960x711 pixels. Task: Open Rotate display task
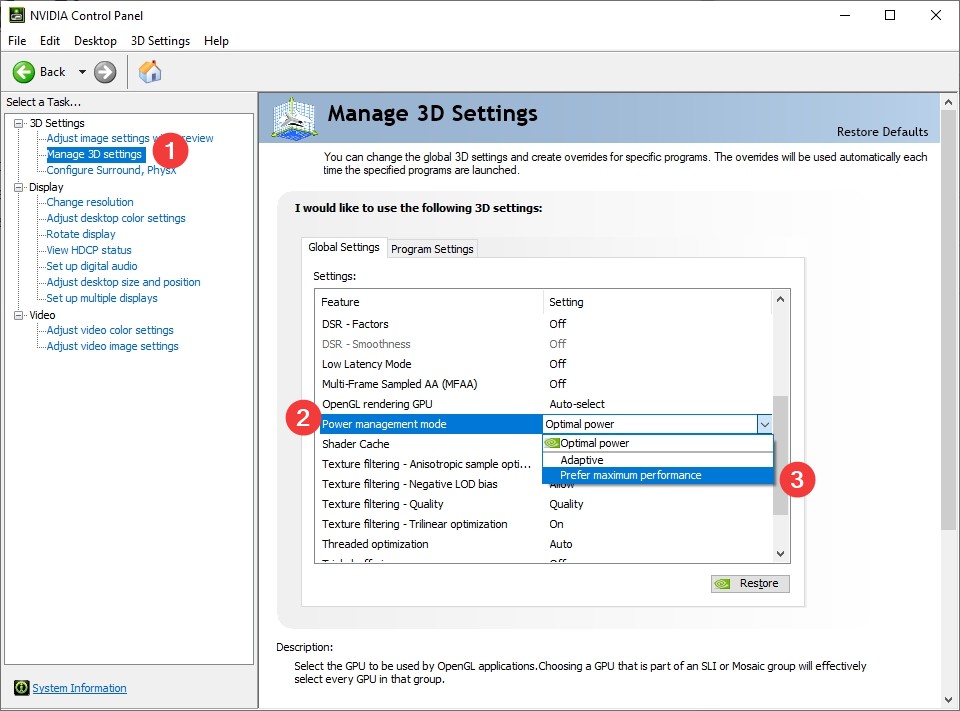[81, 234]
